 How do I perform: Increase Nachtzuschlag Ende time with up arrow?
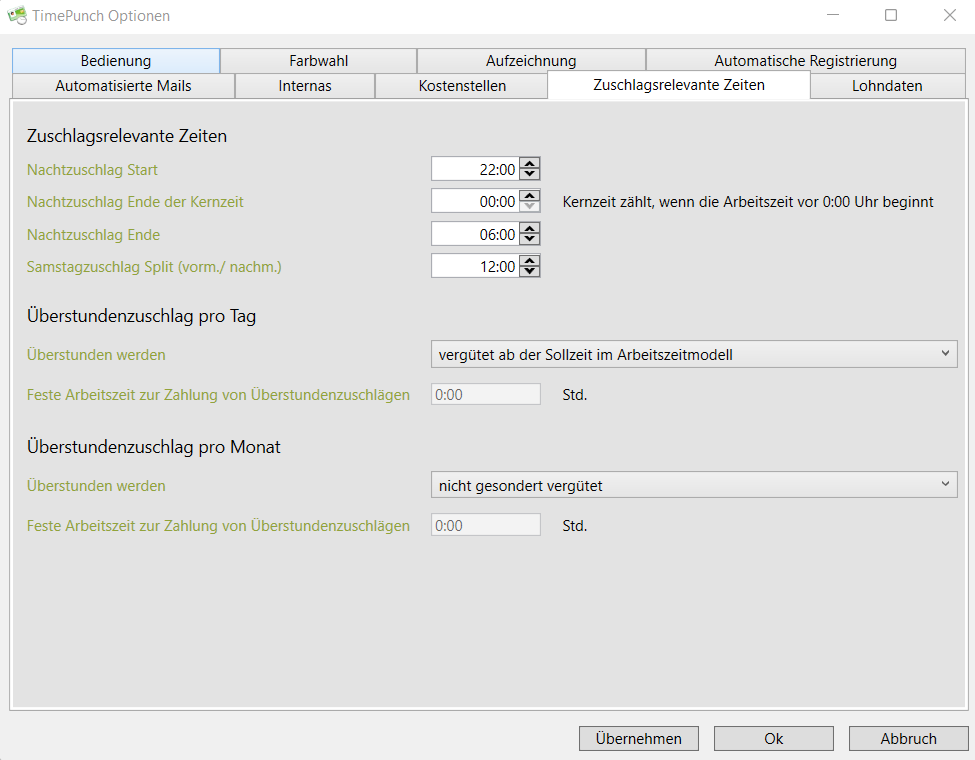click(530, 229)
